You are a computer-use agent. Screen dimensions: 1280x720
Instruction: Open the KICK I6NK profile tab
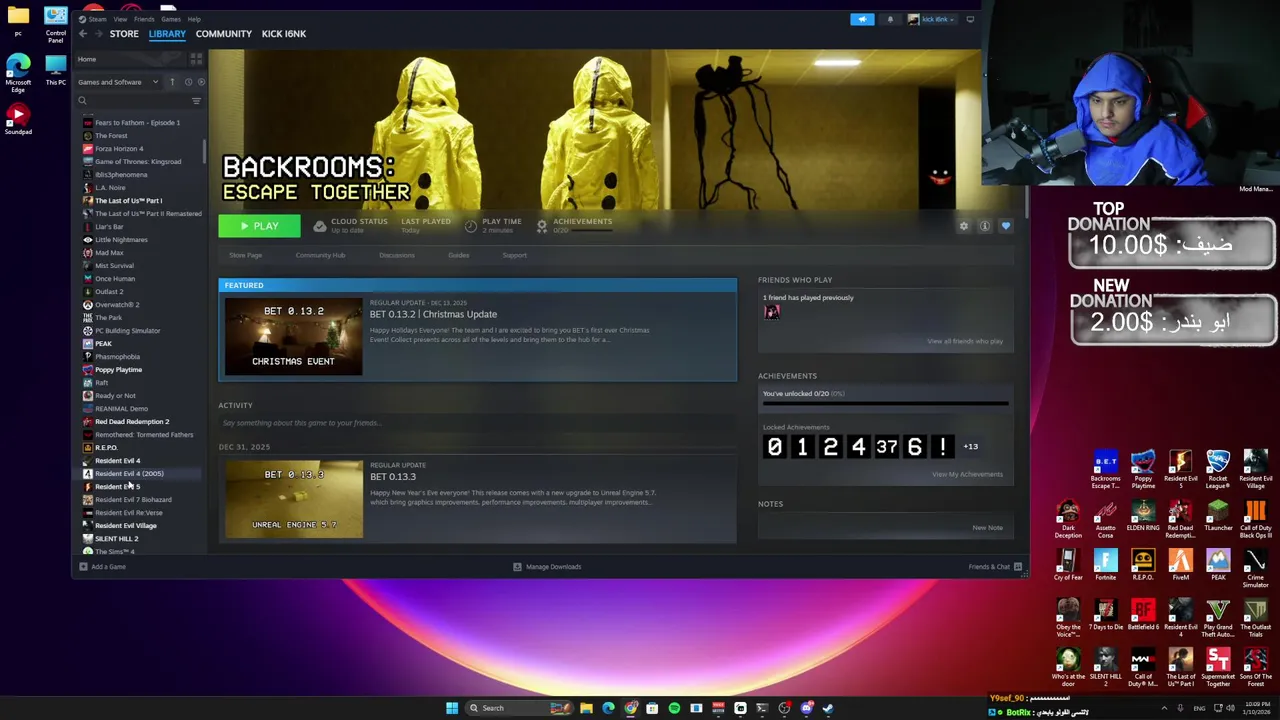[284, 34]
